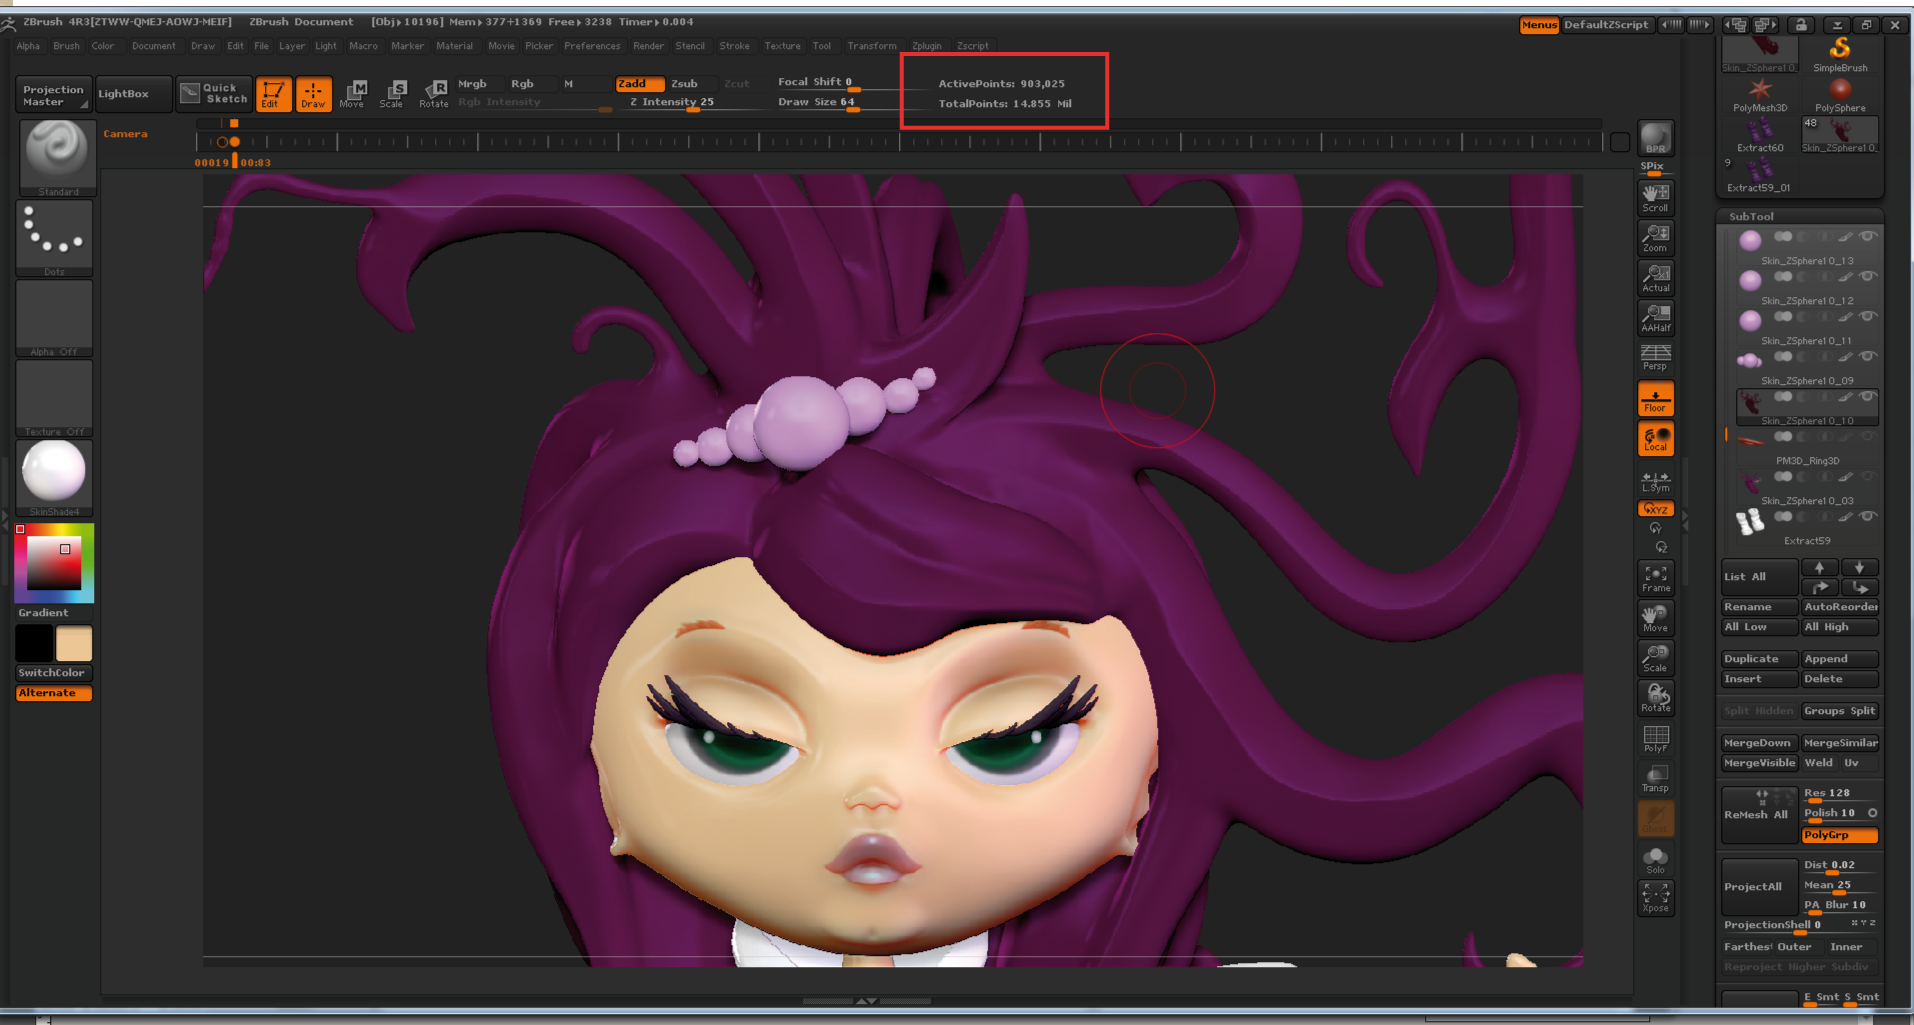Open the Render menu
This screenshot has width=1914, height=1025.
tap(648, 46)
